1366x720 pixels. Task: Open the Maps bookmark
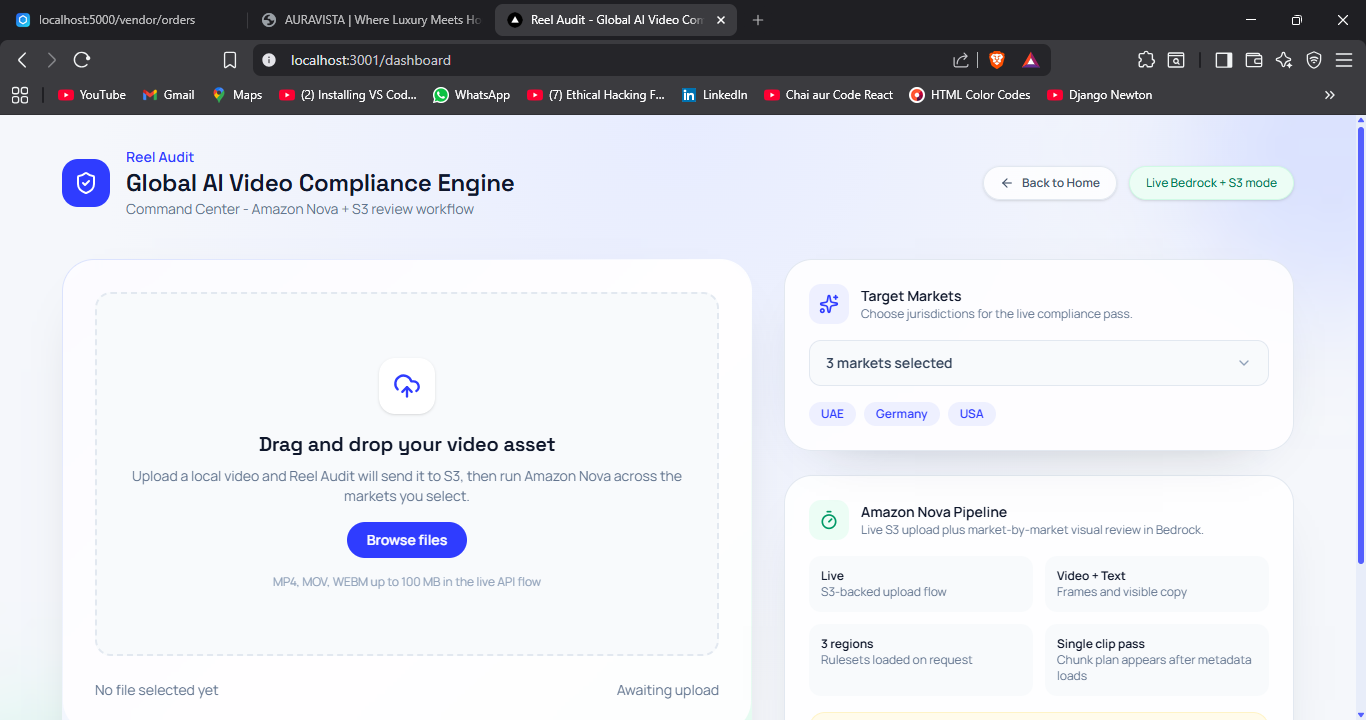tap(237, 95)
